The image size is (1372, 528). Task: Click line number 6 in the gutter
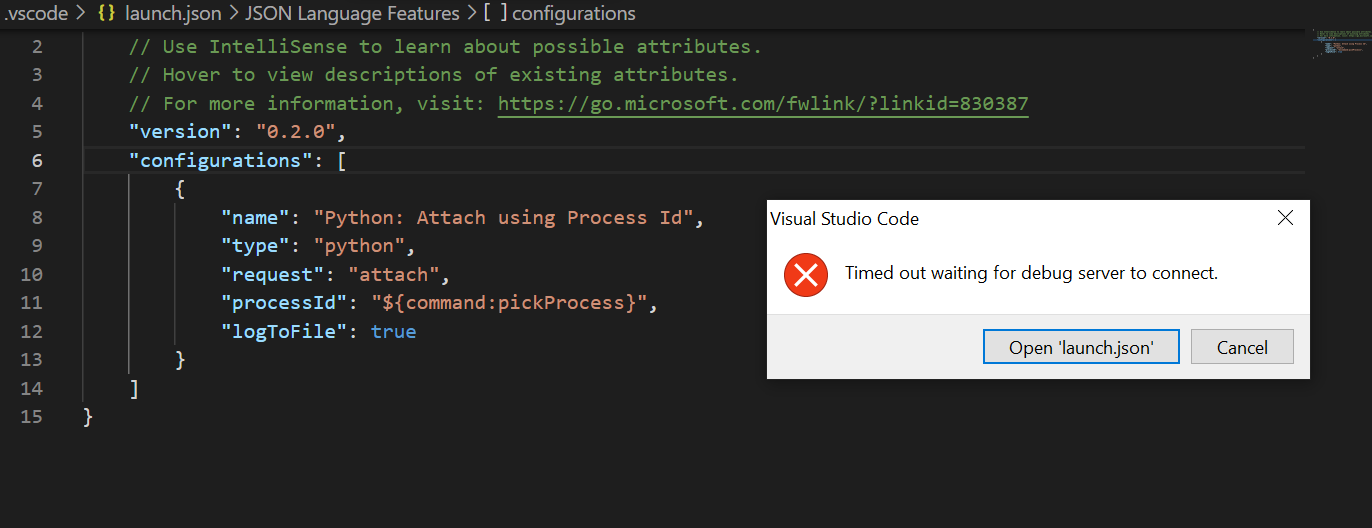(37, 160)
